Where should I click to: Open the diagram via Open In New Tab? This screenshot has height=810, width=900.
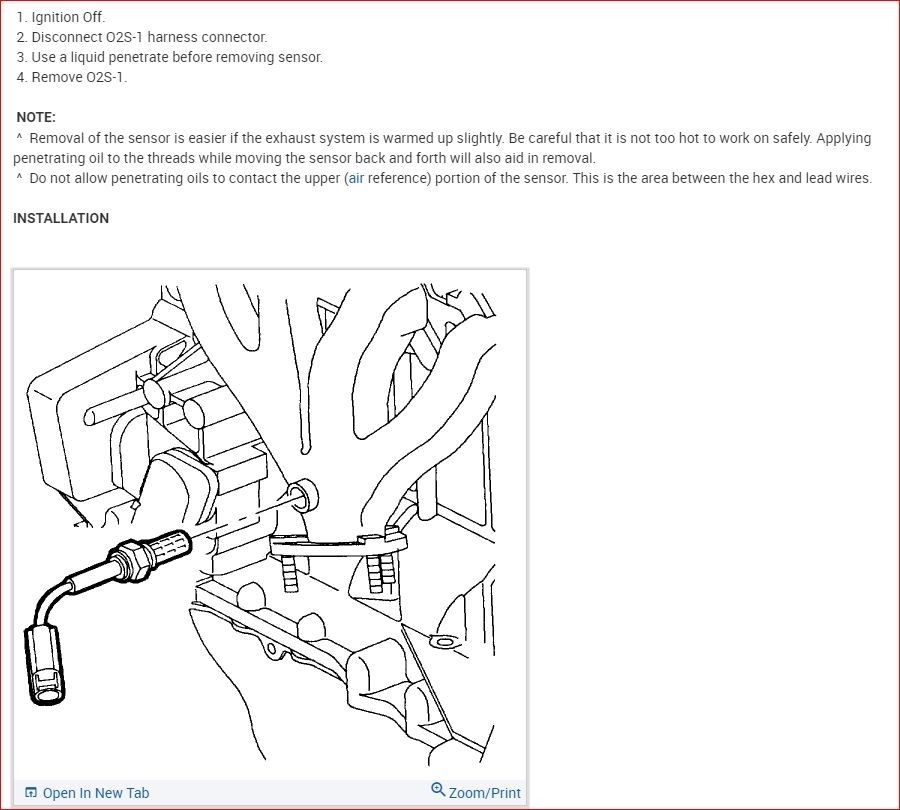coord(87,793)
